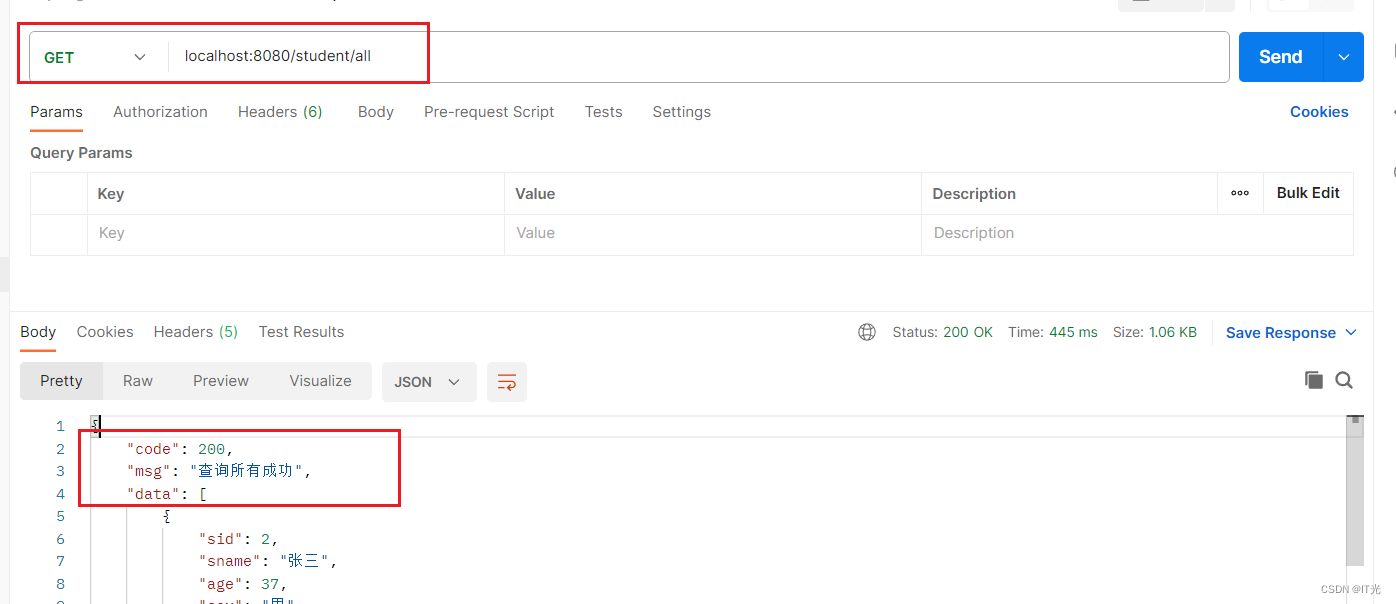Image resolution: width=1396 pixels, height=604 pixels.
Task: Switch response view to Raw mode
Action: [137, 381]
